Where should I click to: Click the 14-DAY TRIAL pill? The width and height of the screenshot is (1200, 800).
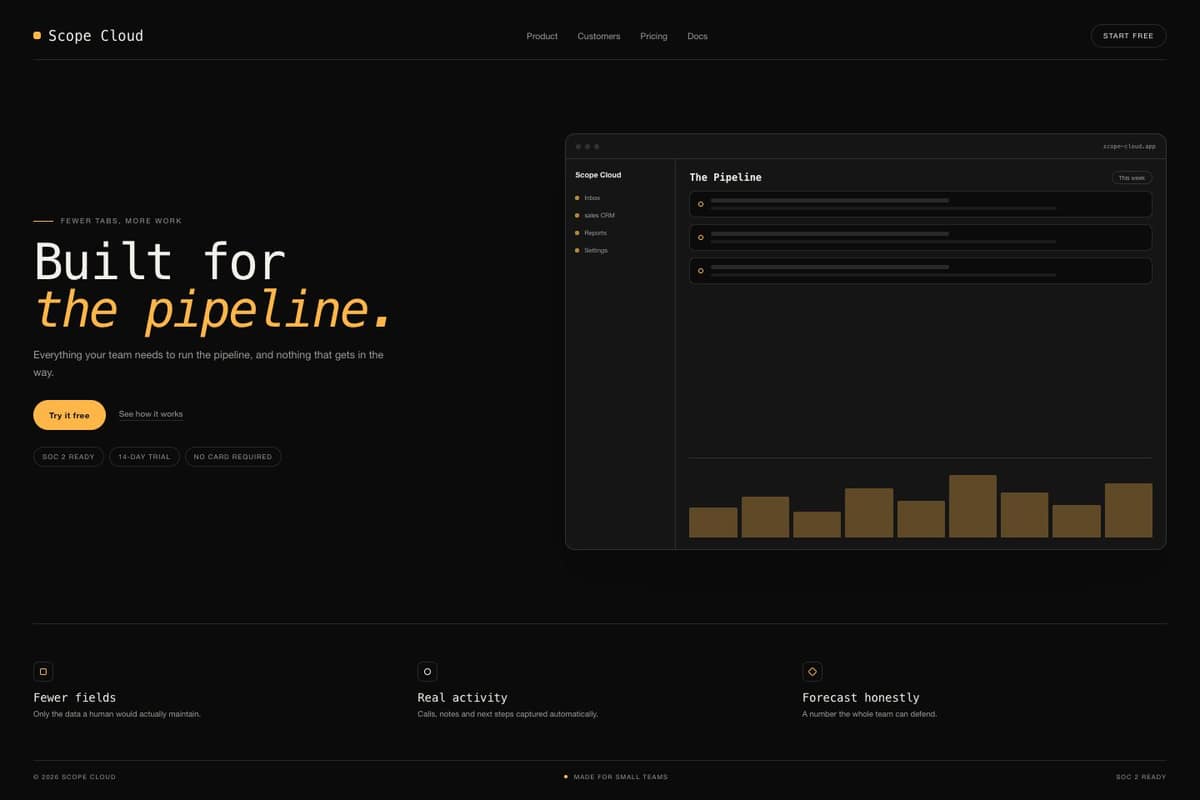pyautogui.click(x=144, y=456)
